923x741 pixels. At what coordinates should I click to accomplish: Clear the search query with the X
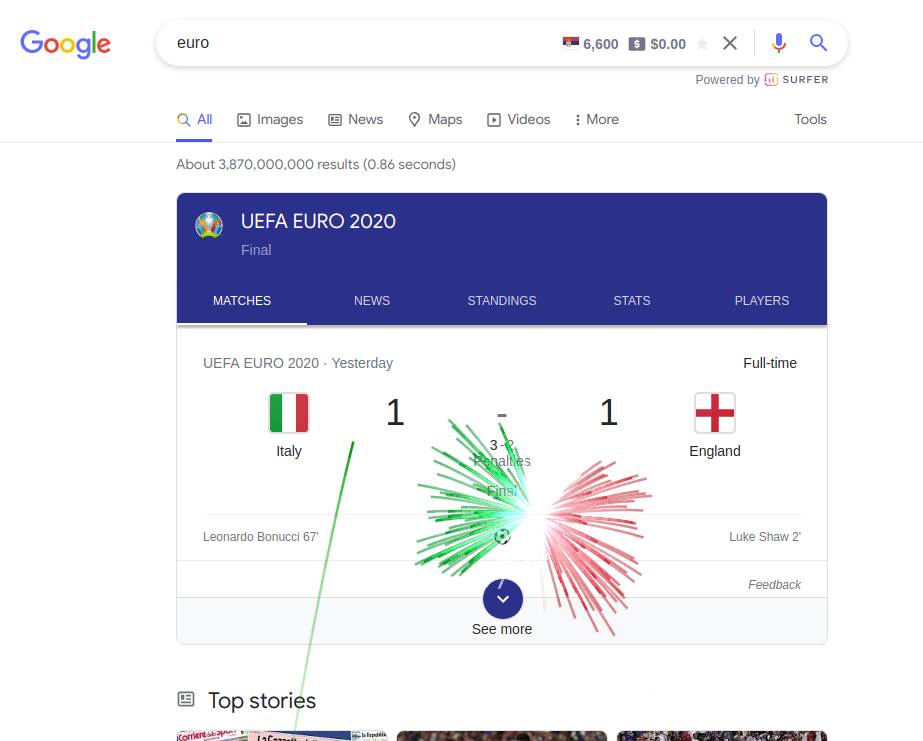730,43
